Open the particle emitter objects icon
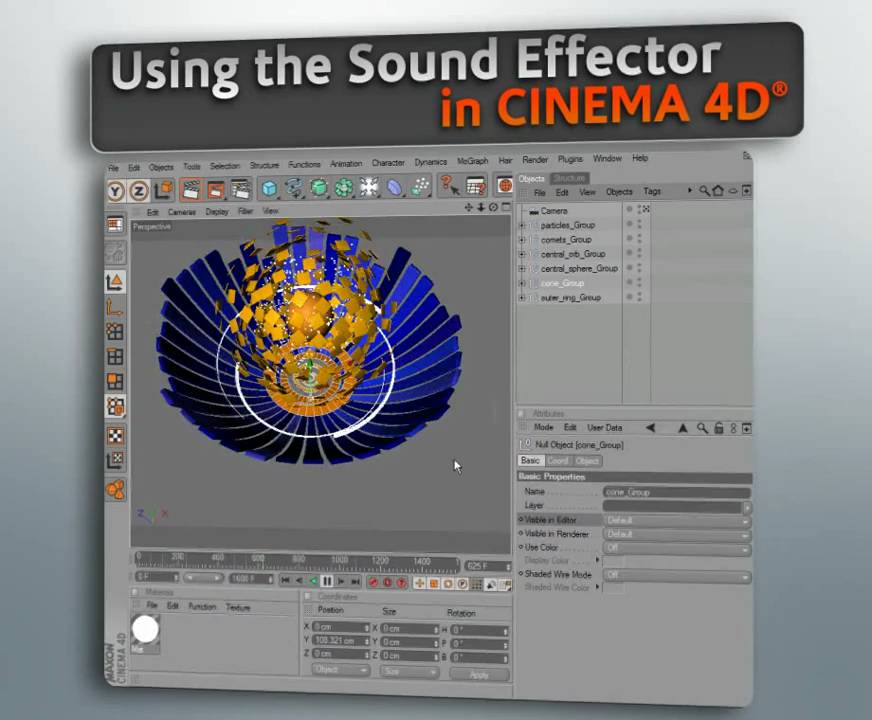The height and width of the screenshot is (720, 872). 420,186
